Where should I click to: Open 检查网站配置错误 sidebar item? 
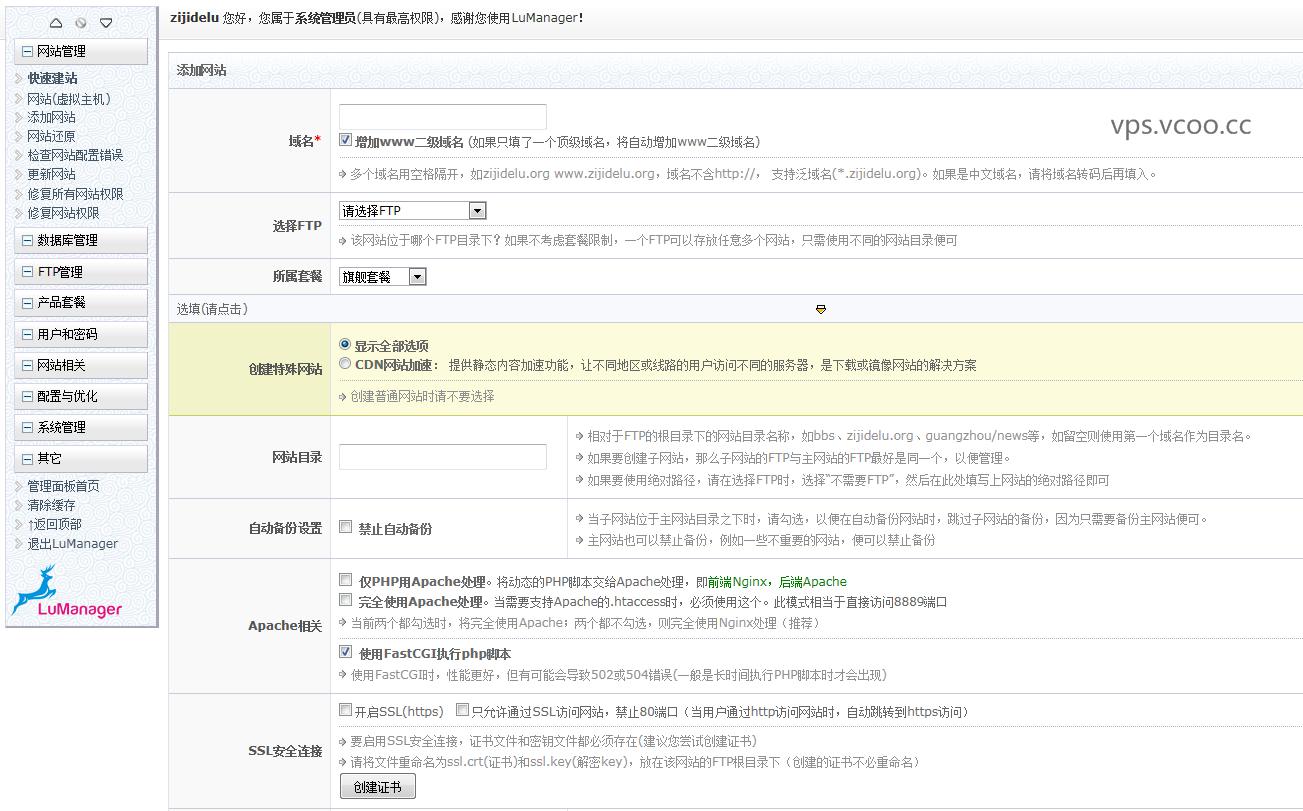(x=75, y=155)
